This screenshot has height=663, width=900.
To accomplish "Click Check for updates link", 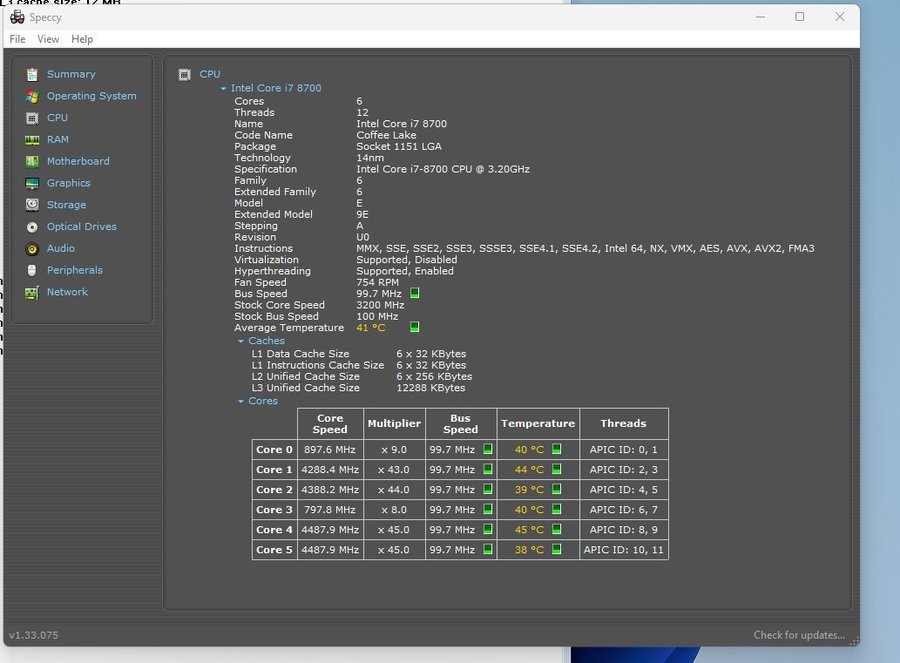I will coord(799,635).
